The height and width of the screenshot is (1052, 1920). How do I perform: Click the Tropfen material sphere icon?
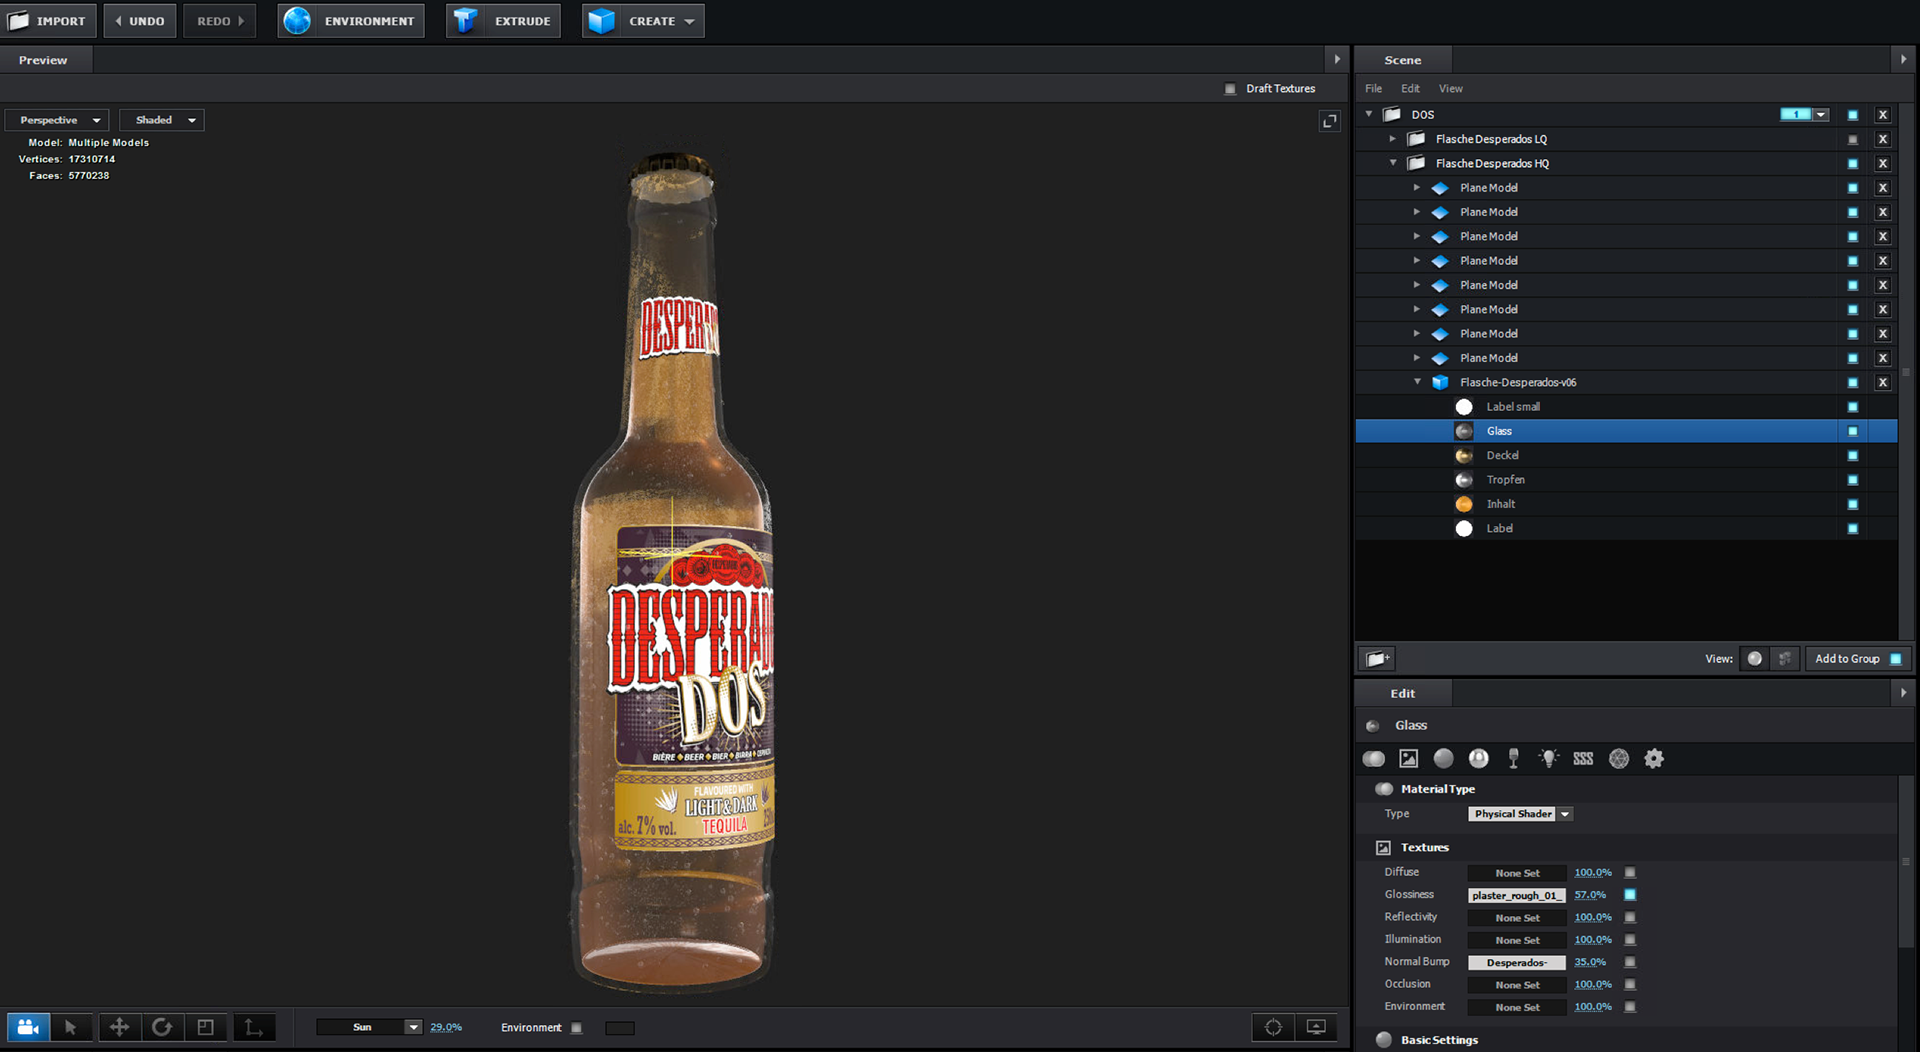(x=1464, y=480)
